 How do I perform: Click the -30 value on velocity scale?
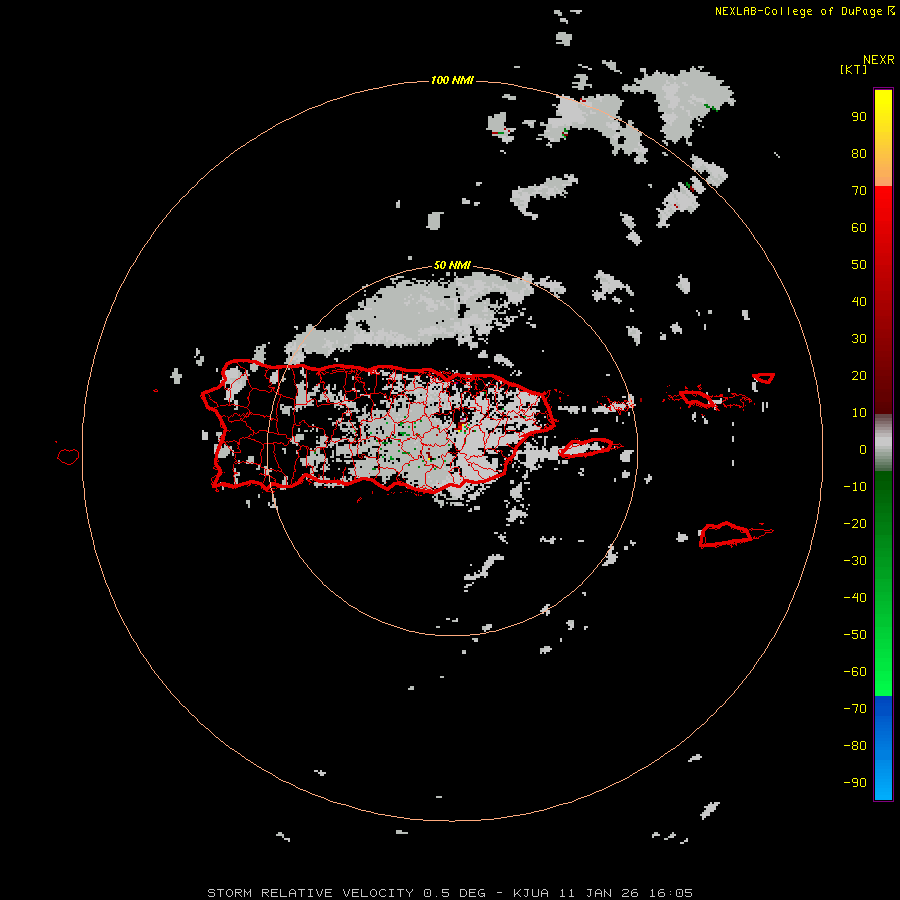855,561
